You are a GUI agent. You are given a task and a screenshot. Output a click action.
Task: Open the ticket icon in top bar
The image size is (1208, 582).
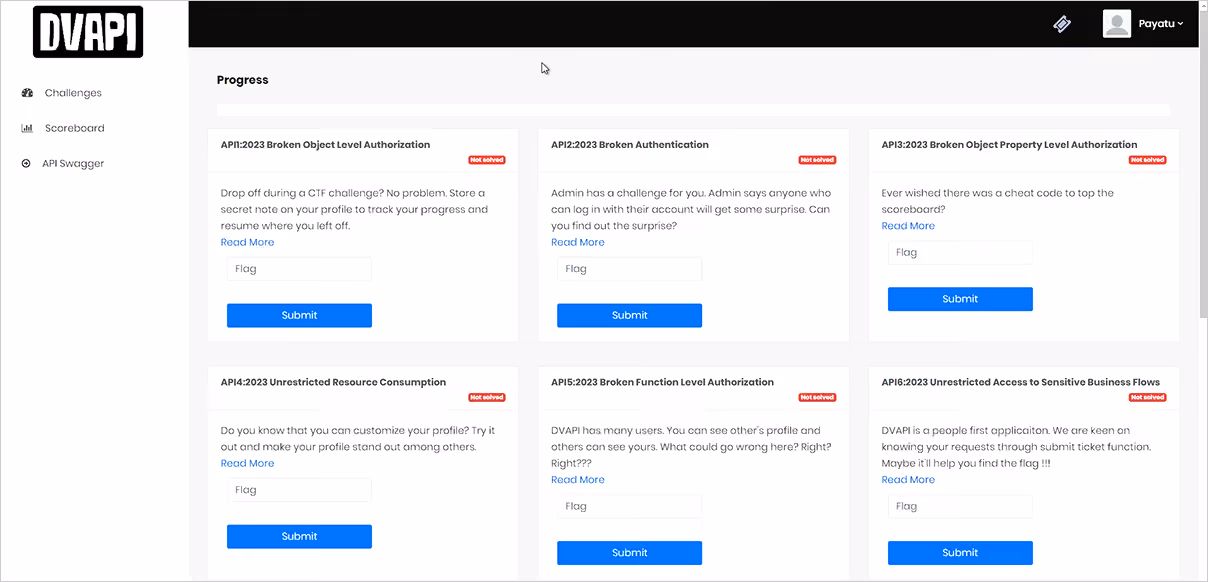[x=1062, y=24]
